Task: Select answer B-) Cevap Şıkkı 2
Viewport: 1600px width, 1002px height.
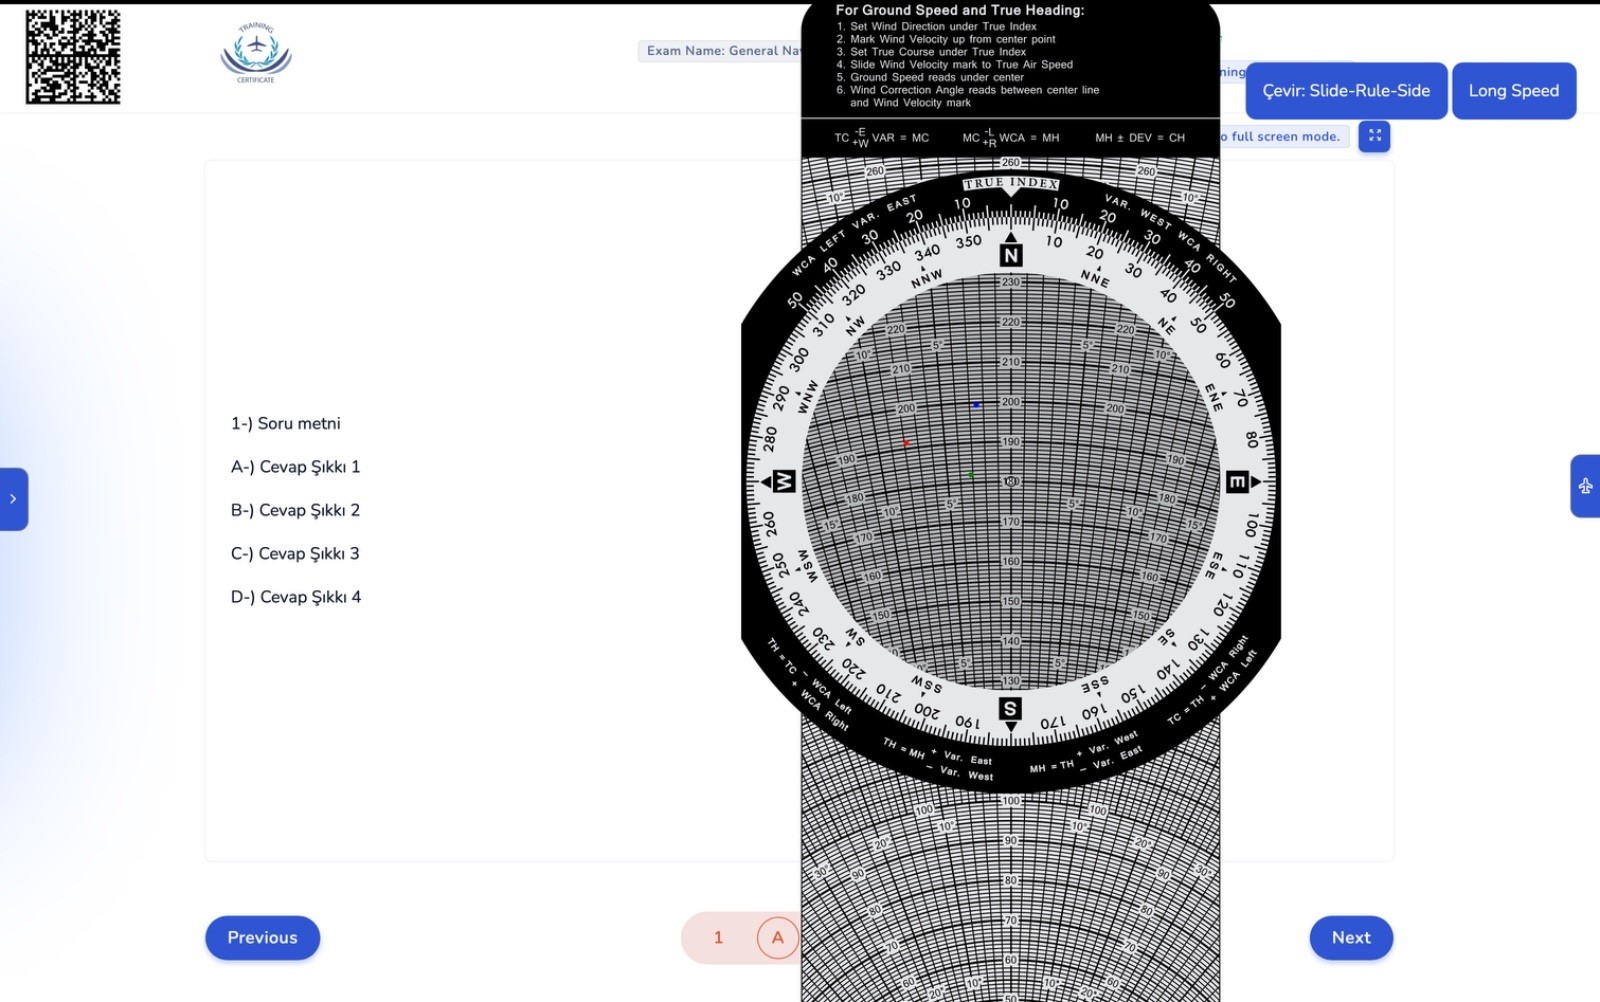Action: click(x=295, y=510)
